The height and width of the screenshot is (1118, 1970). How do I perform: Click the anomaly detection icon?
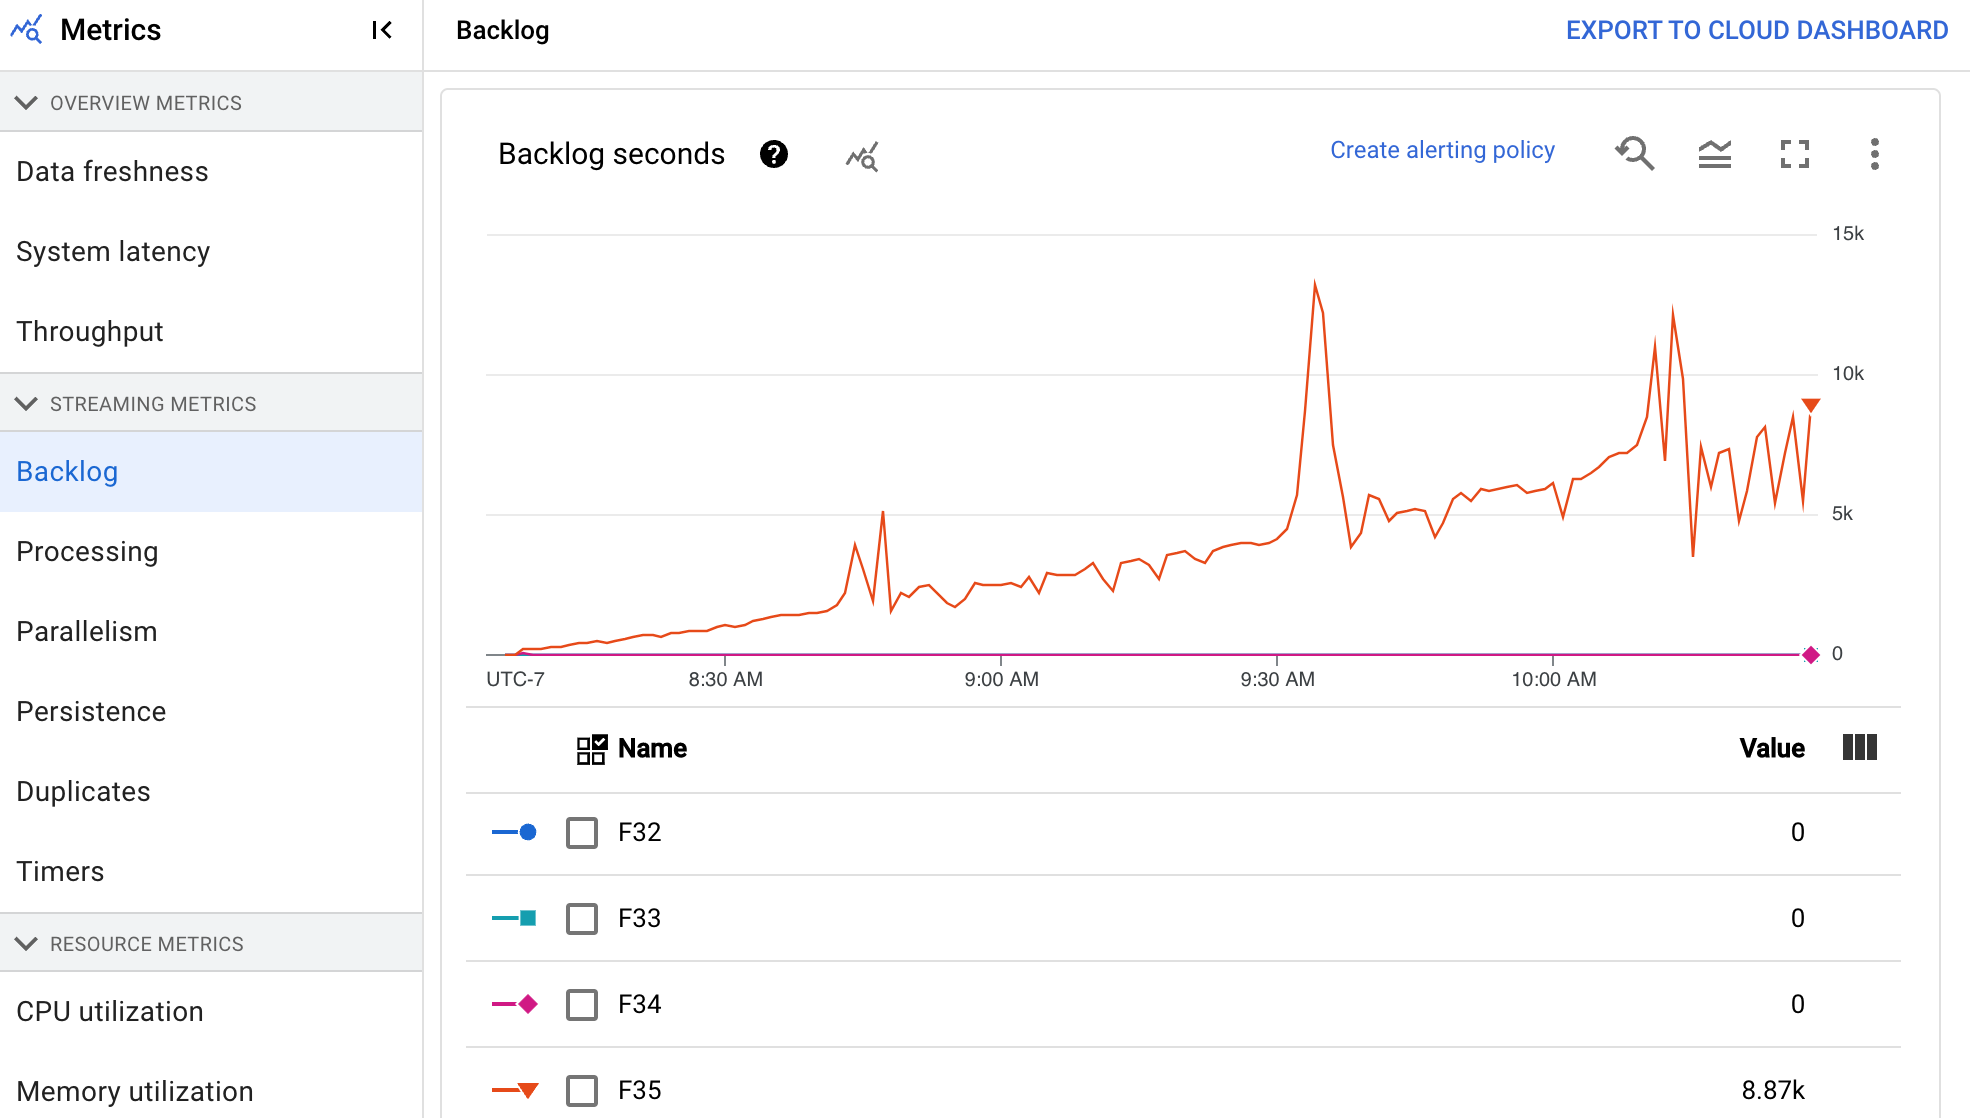click(x=861, y=153)
